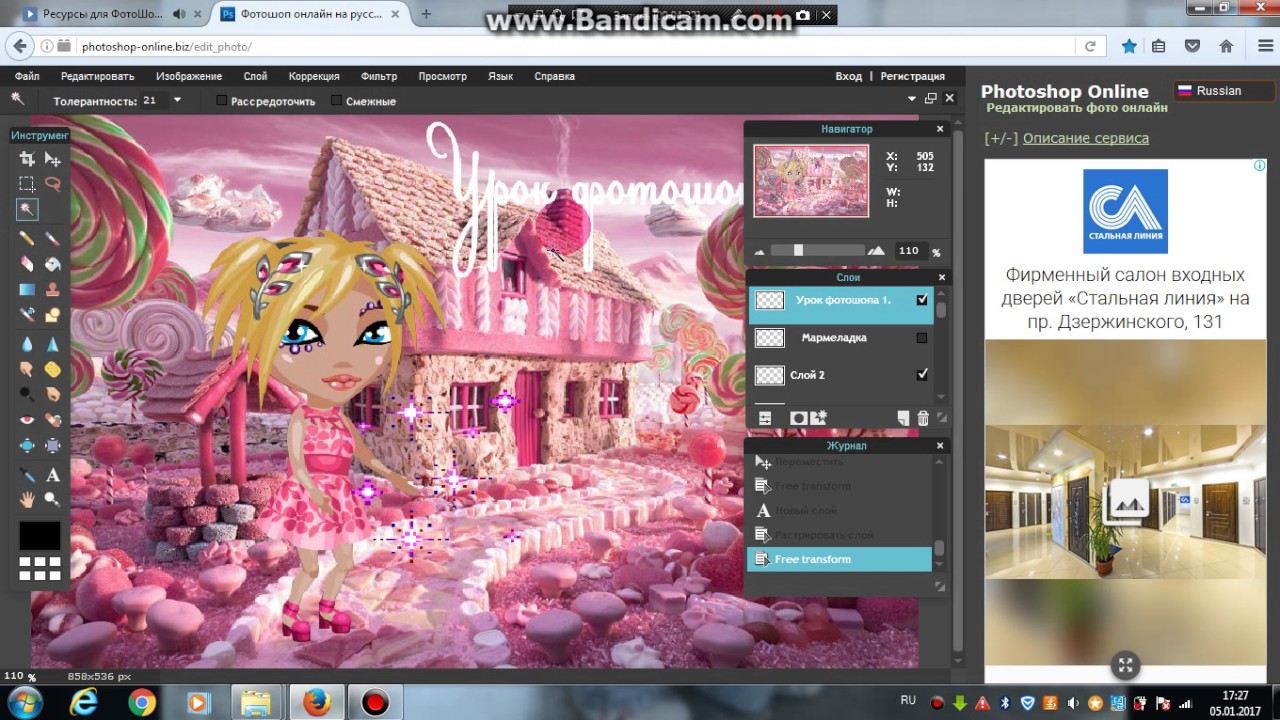Open the black foreground color swatch
The image size is (1280, 720).
[40, 536]
